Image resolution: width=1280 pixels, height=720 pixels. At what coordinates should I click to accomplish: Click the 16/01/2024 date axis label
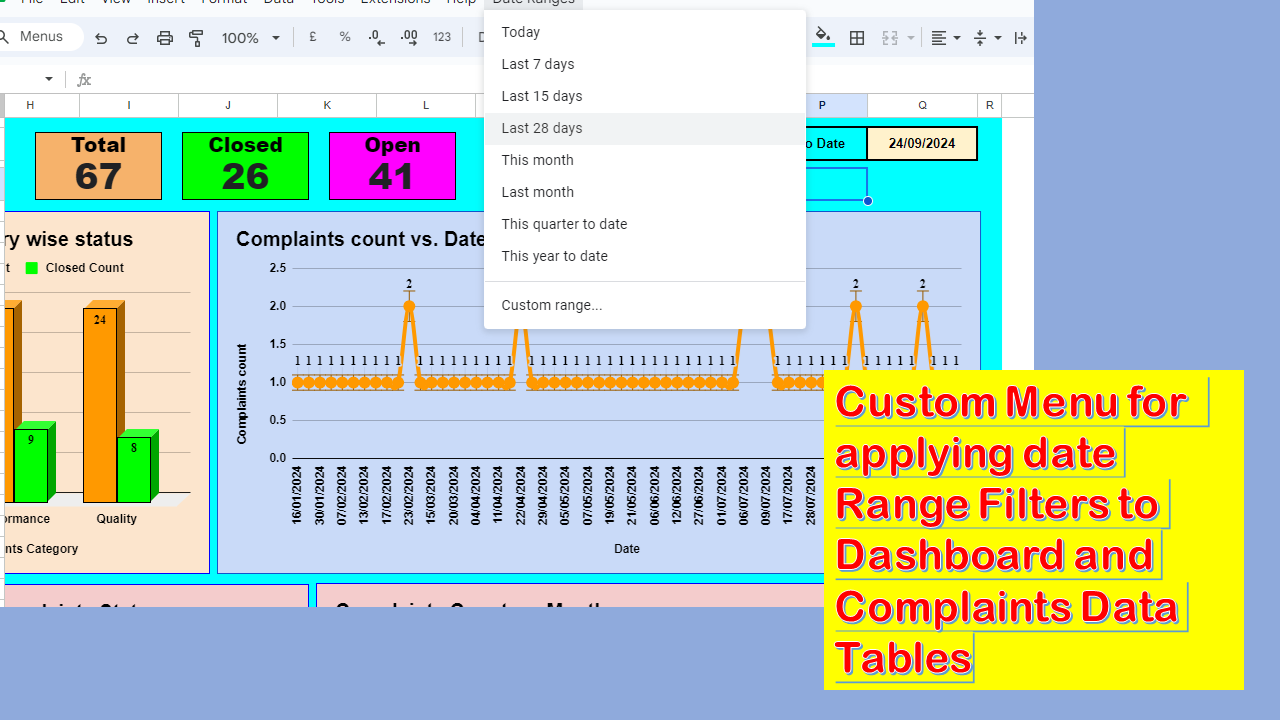pyautogui.click(x=297, y=495)
